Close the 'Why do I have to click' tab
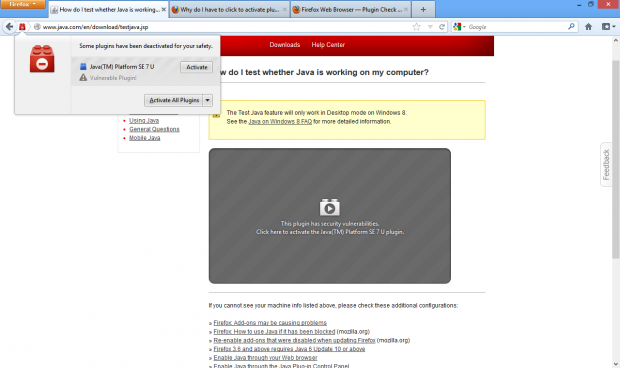 284,9
